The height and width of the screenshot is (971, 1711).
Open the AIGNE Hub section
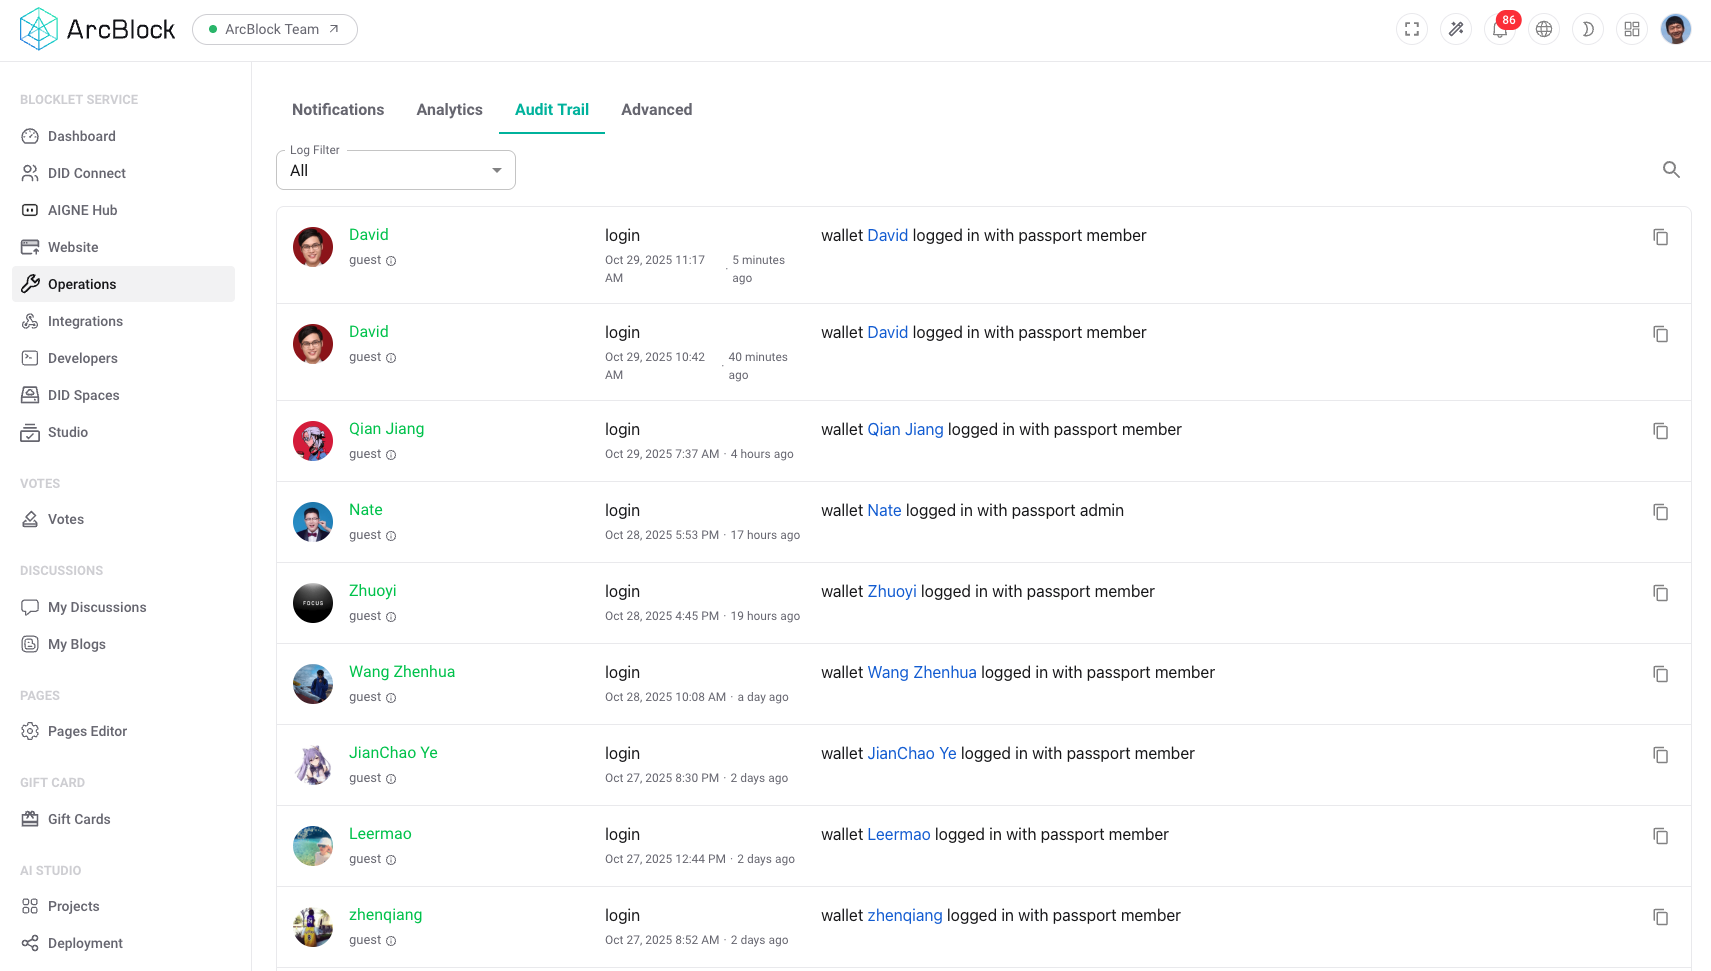82,210
